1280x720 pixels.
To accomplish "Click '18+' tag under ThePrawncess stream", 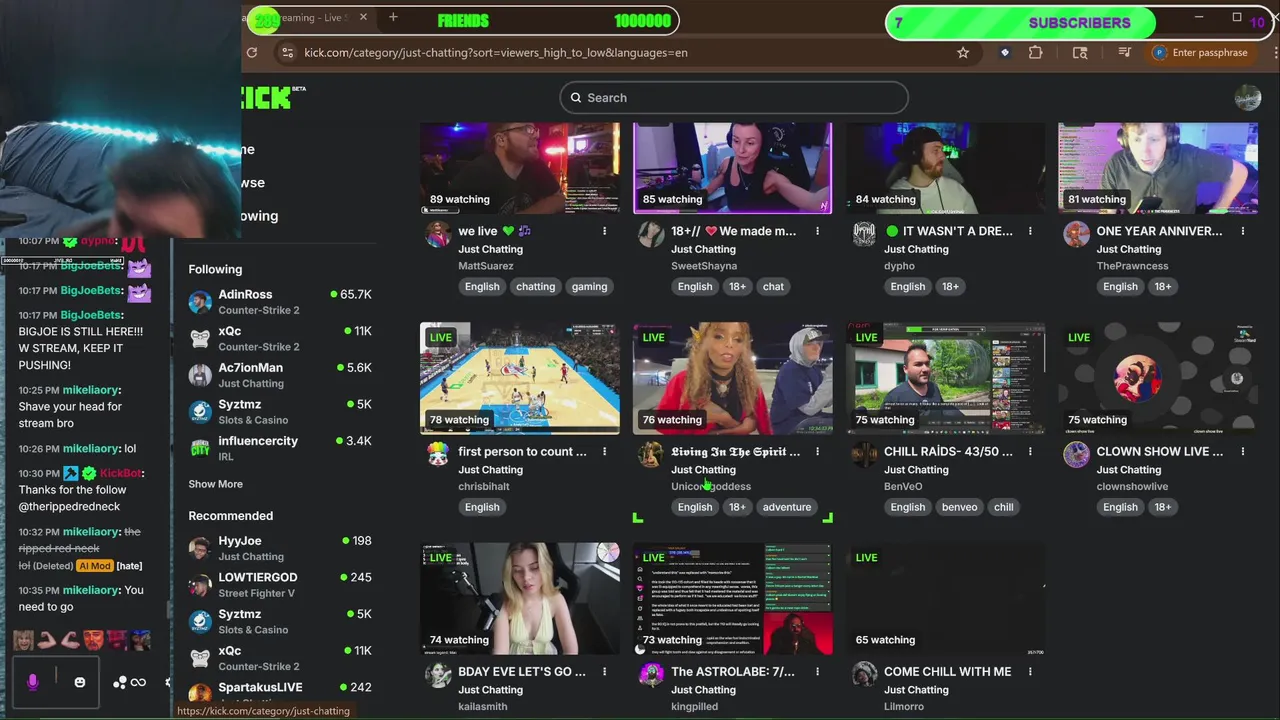I will (x=1162, y=286).
